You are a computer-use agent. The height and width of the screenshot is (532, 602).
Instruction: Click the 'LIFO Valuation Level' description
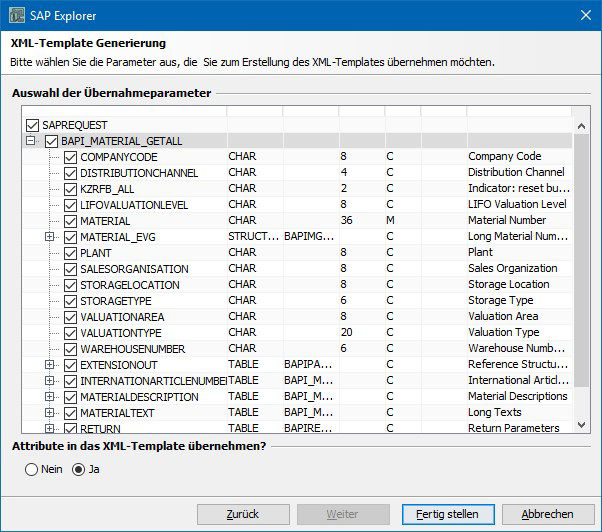517,204
